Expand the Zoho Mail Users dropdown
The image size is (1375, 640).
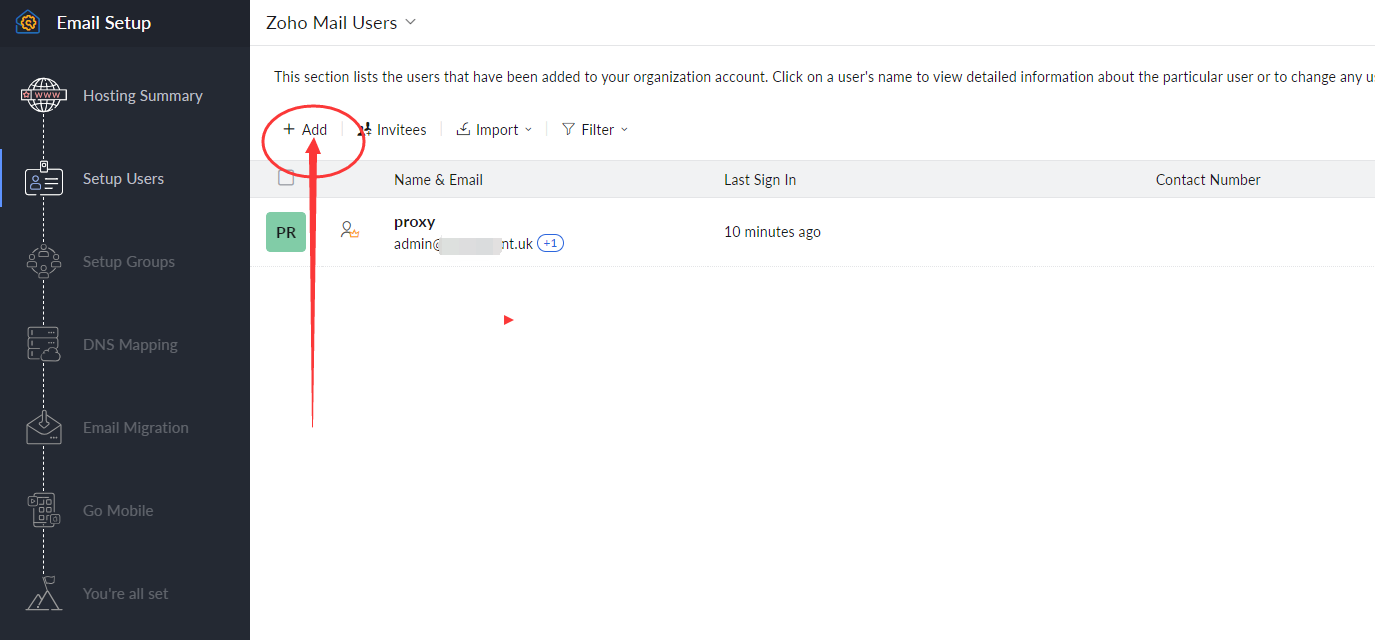(x=341, y=23)
